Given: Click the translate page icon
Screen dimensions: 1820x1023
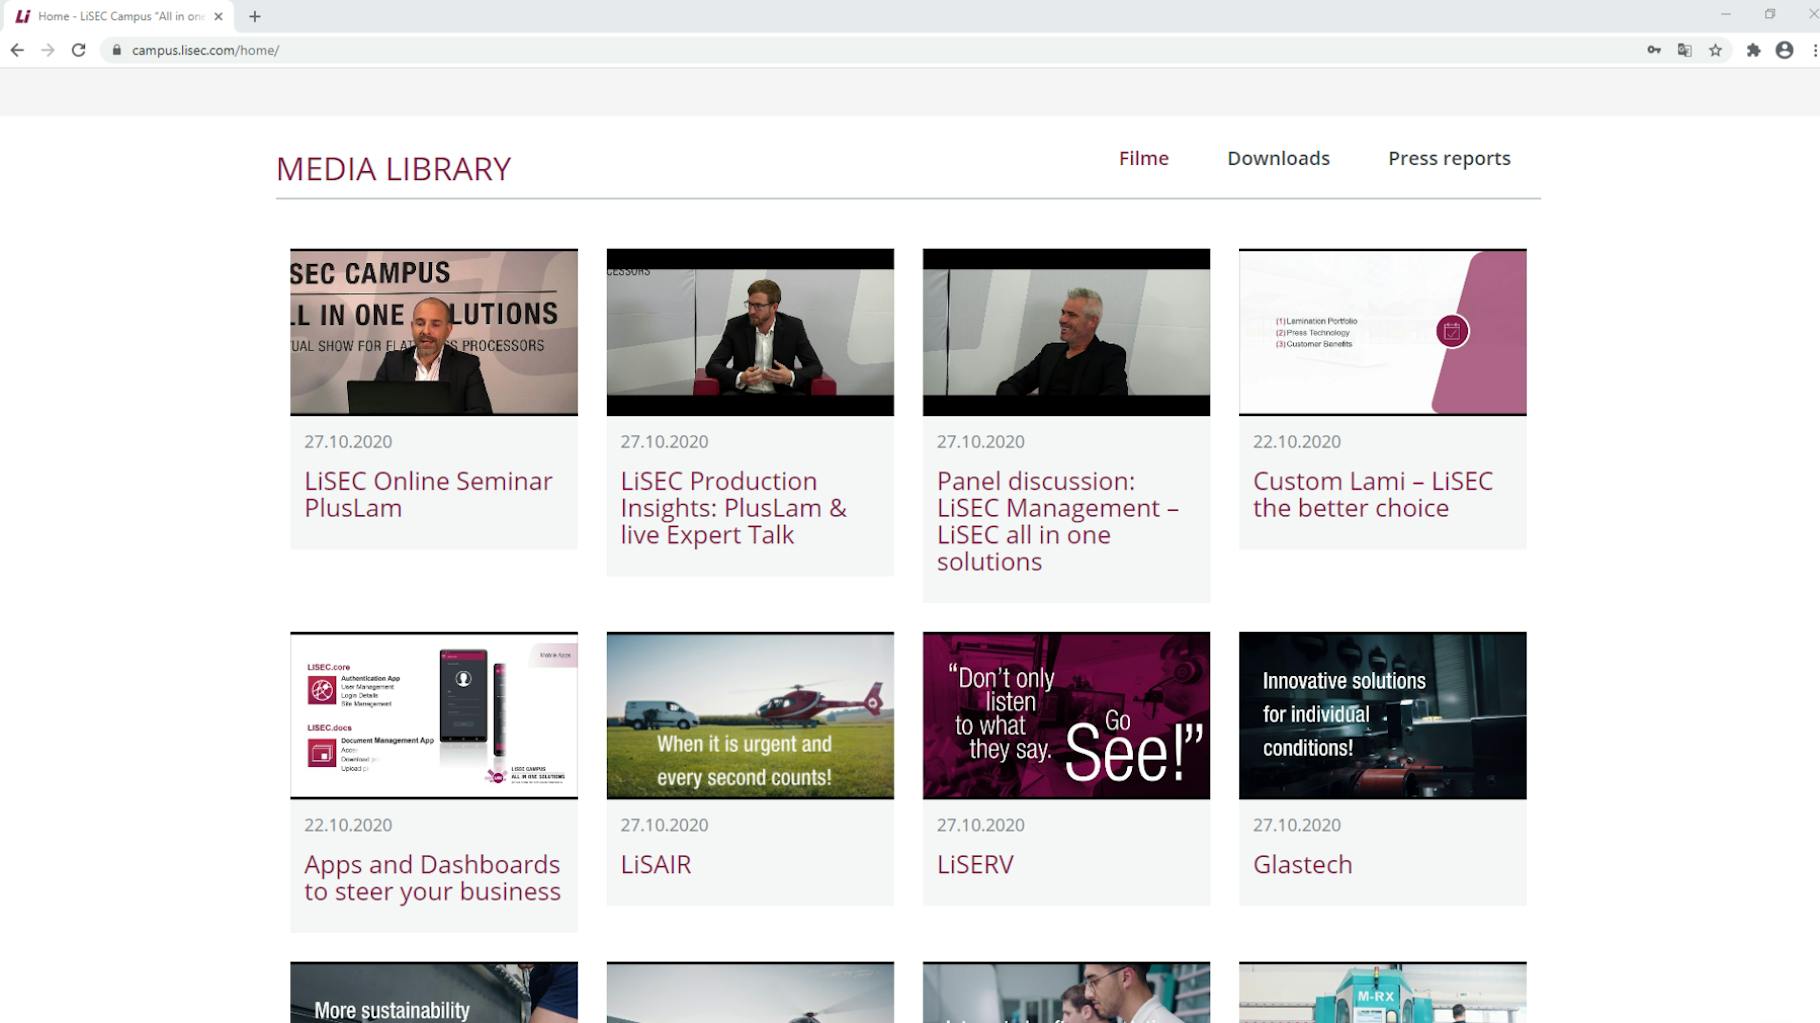Looking at the screenshot, I should pos(1685,50).
